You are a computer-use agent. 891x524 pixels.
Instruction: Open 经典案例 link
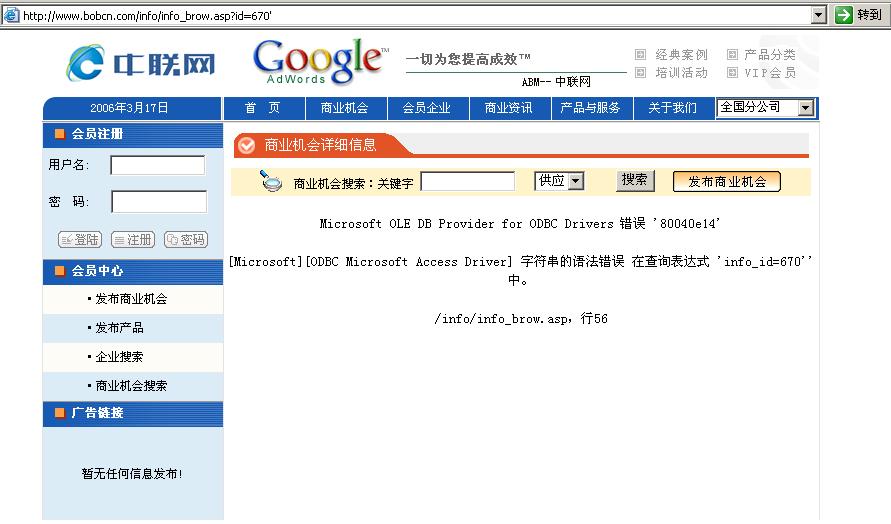click(x=681, y=55)
